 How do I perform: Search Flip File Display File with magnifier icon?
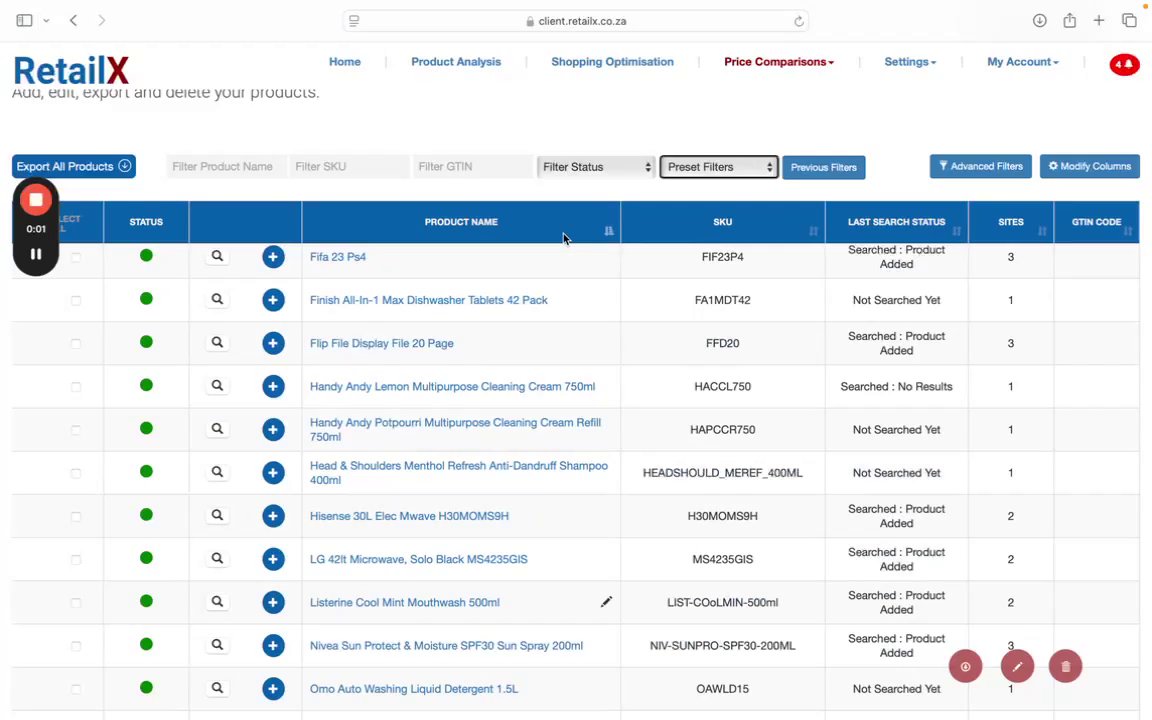[x=217, y=342]
